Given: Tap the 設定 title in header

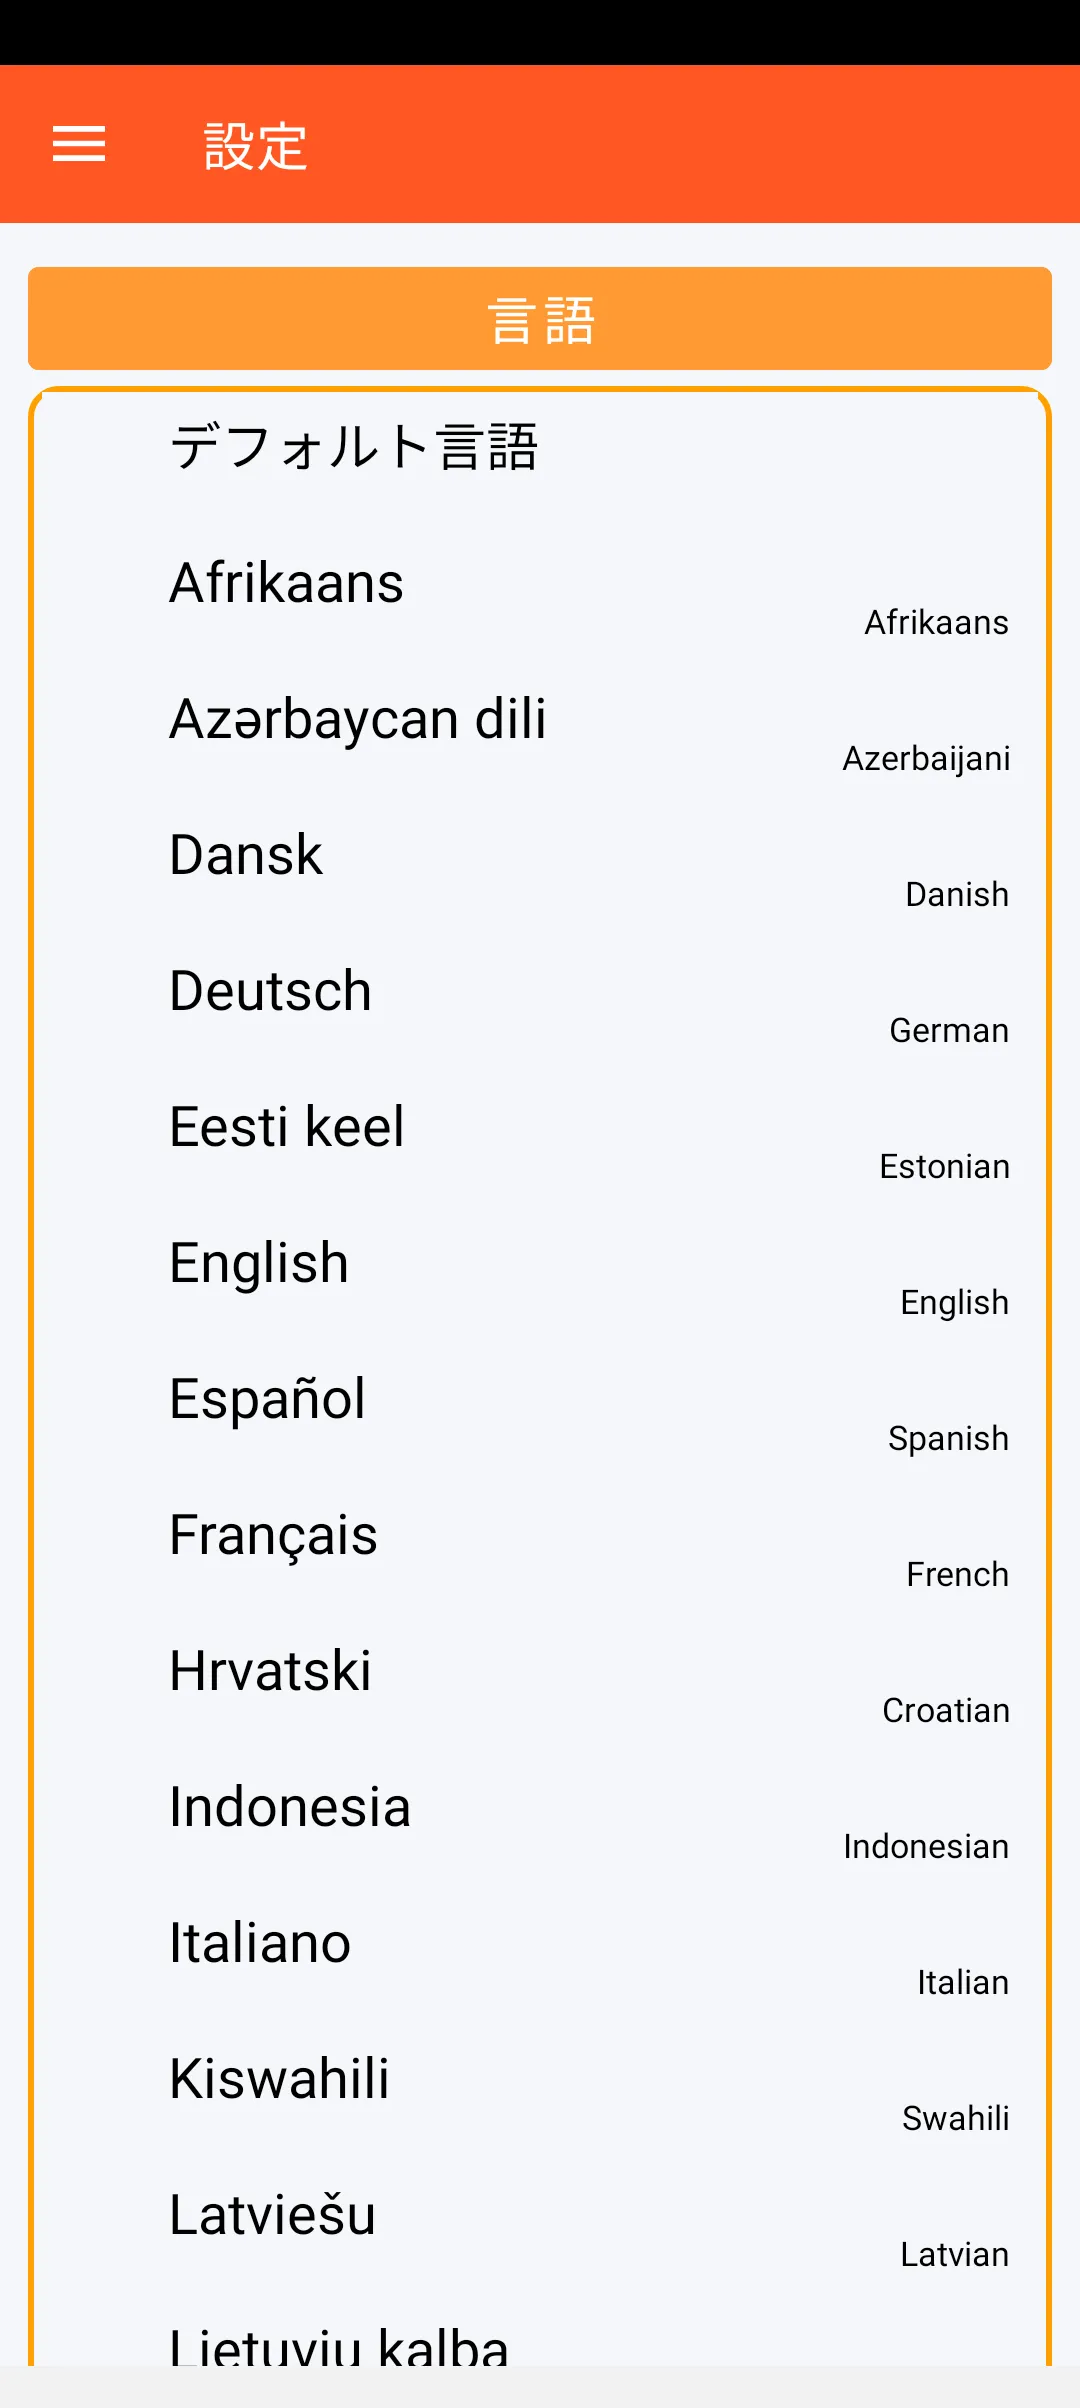Looking at the screenshot, I should (x=255, y=146).
